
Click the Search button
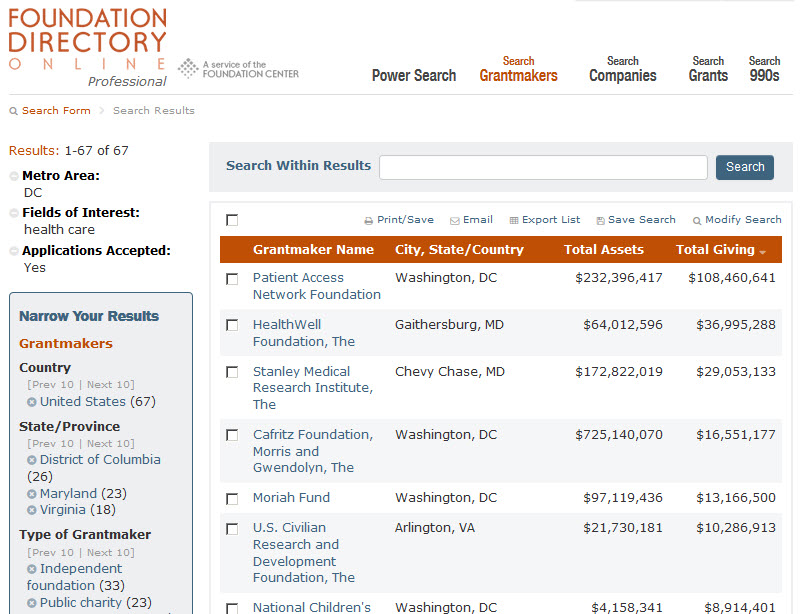pyautogui.click(x=744, y=167)
